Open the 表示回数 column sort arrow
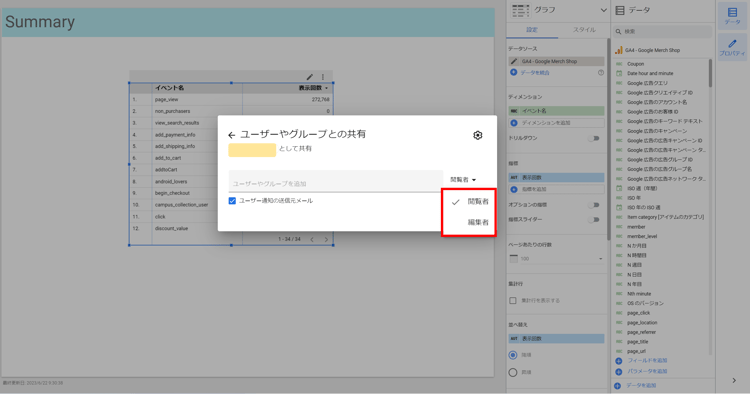 [x=327, y=88]
